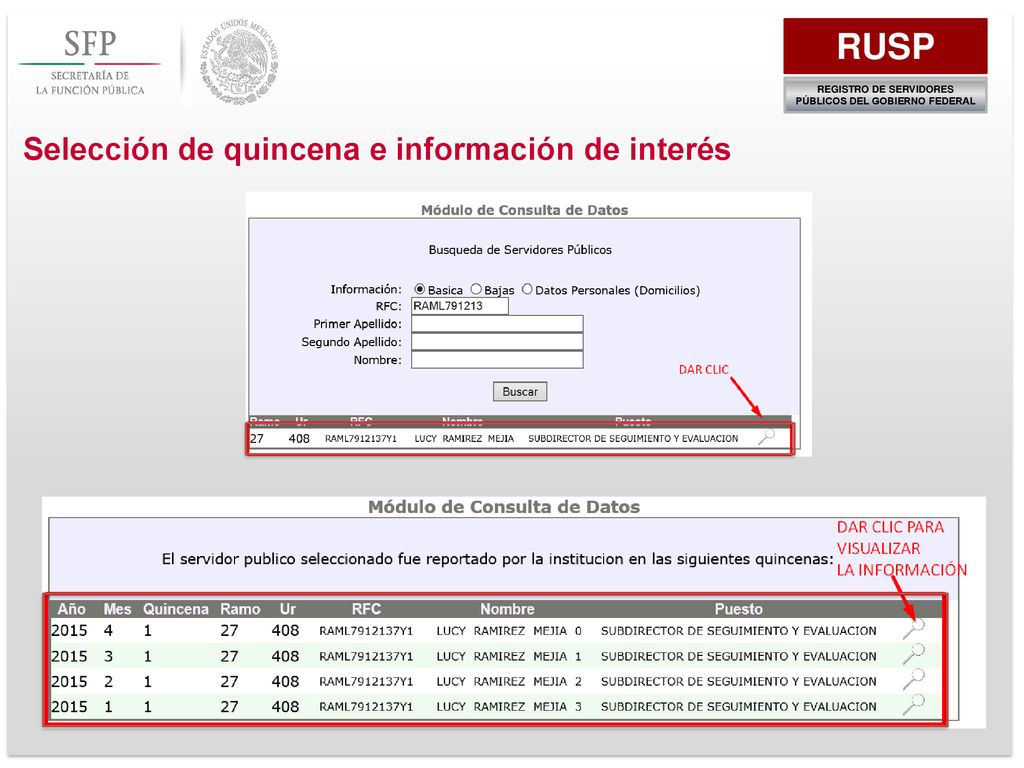This screenshot has width=1024, height=768.
Task: Click 'LUCY RAMIREZ MEJIA' in the search result row
Action: point(464,439)
